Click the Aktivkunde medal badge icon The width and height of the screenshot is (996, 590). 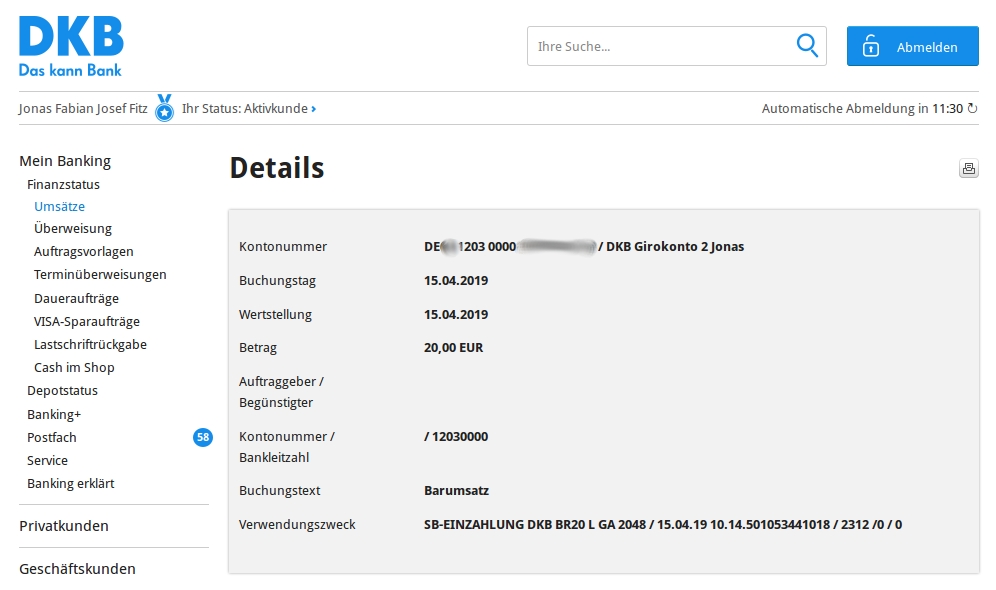click(x=165, y=108)
